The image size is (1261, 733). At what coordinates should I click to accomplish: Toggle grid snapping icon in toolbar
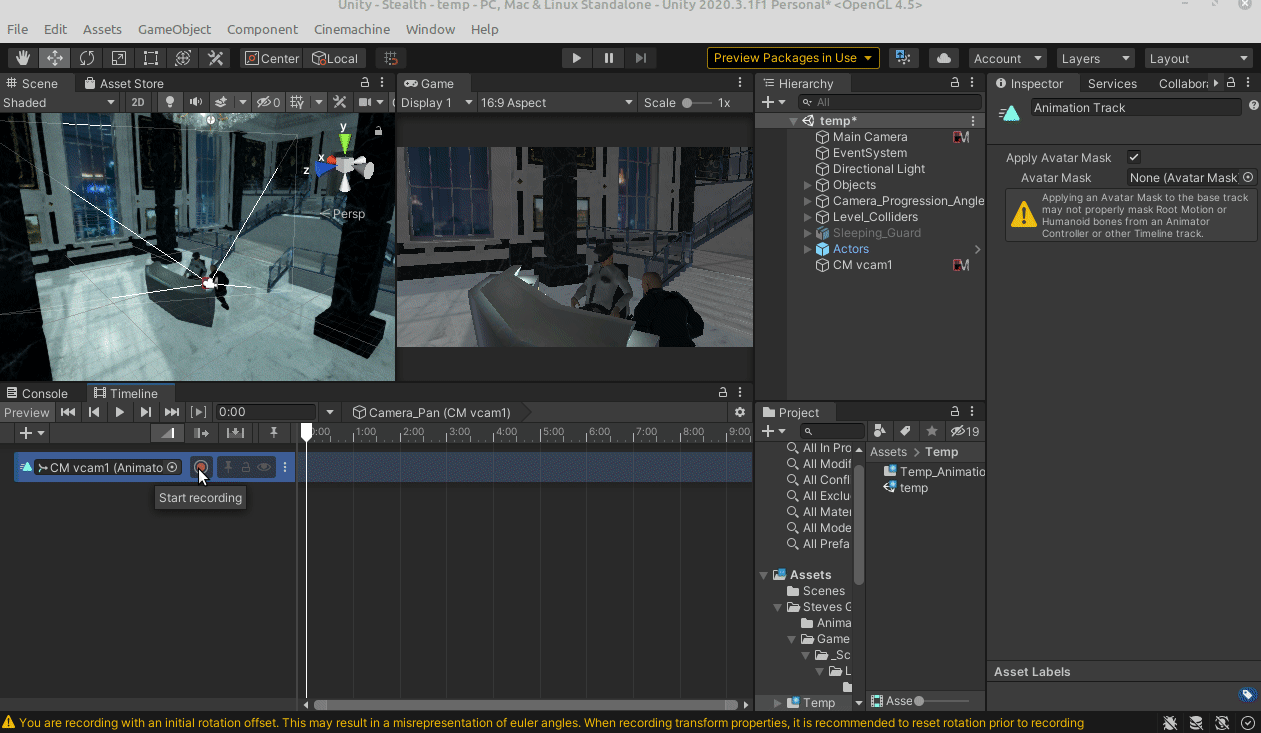pos(391,58)
